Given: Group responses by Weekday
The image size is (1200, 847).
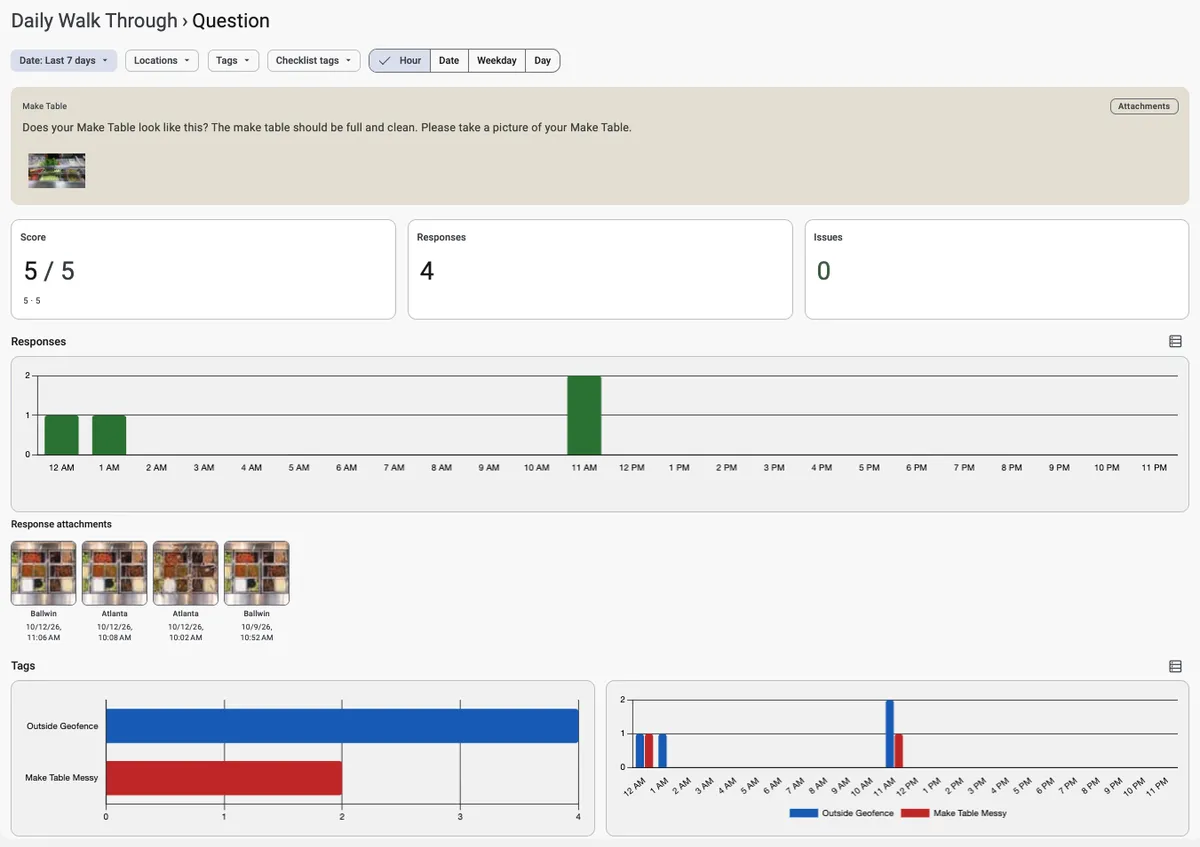Looking at the screenshot, I should pos(497,61).
